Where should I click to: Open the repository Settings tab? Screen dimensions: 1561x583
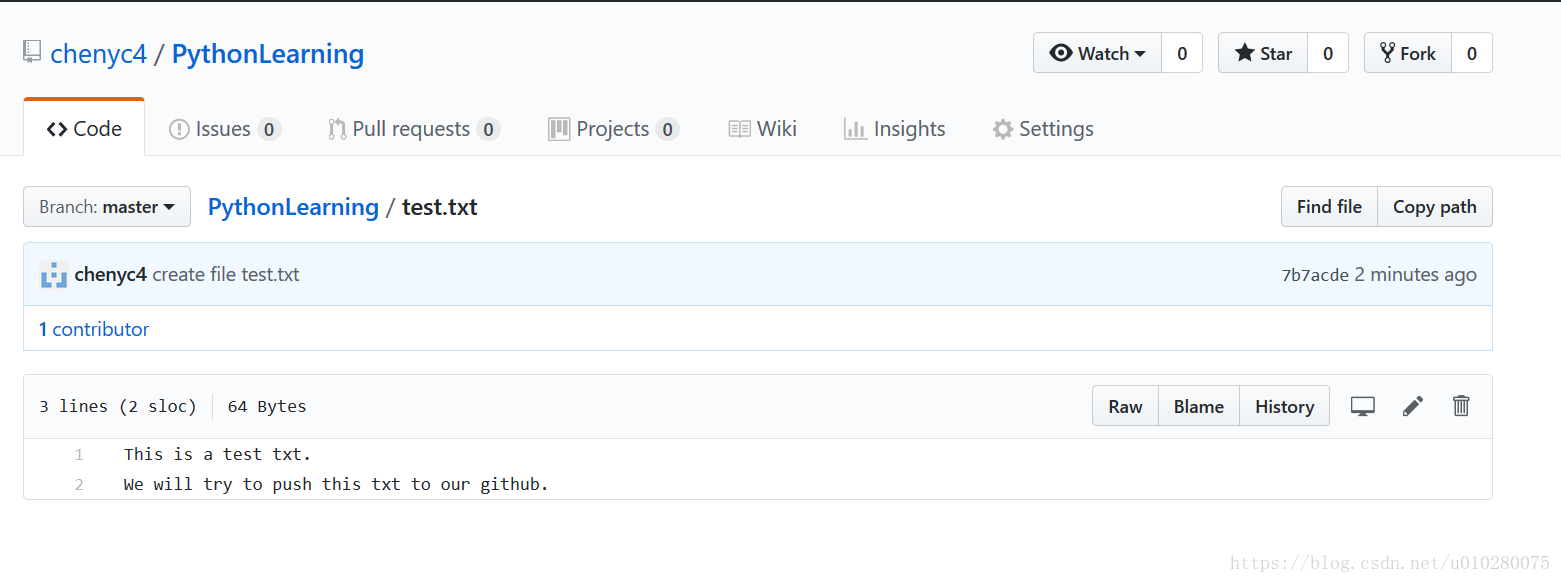[1043, 129]
